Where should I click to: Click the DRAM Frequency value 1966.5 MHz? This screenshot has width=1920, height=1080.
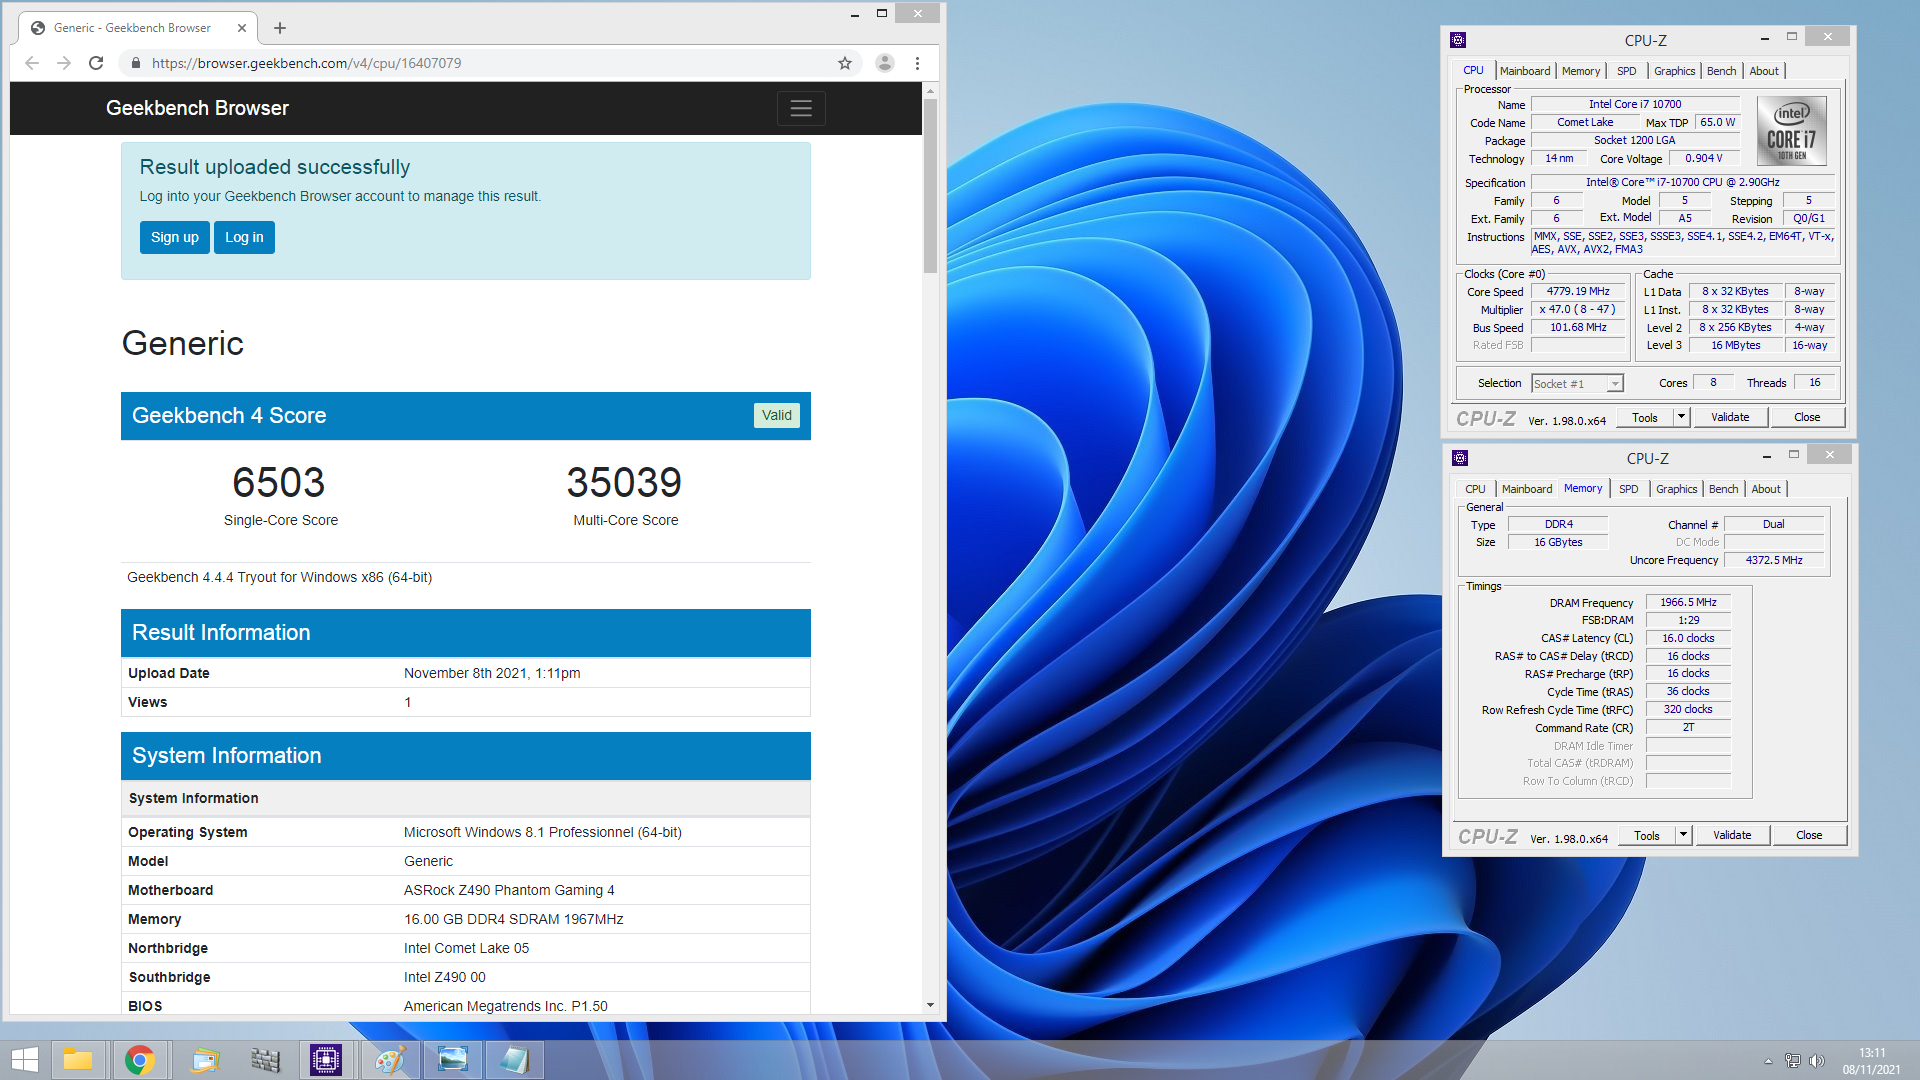click(1688, 603)
